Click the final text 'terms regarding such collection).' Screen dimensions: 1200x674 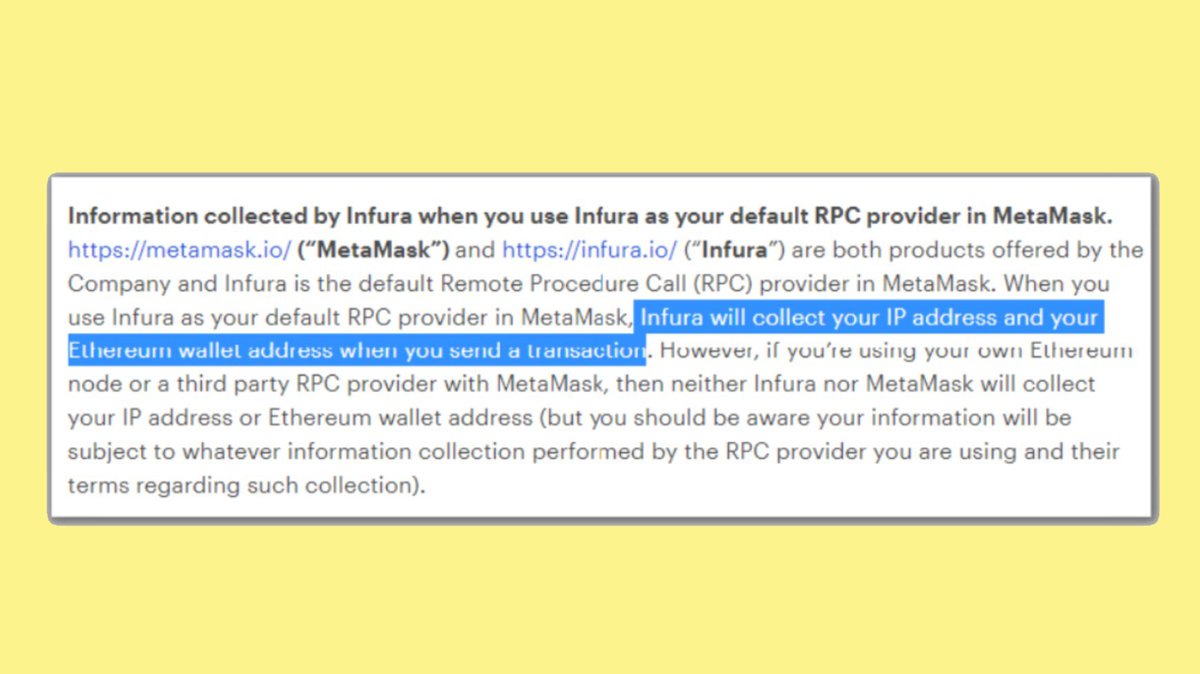[247, 486]
